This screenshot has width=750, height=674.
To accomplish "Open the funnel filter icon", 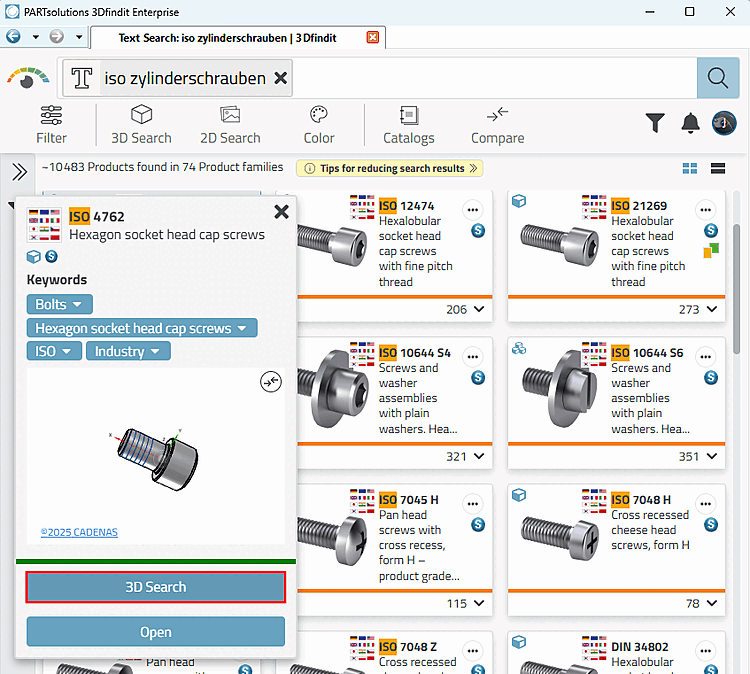I will tap(655, 122).
